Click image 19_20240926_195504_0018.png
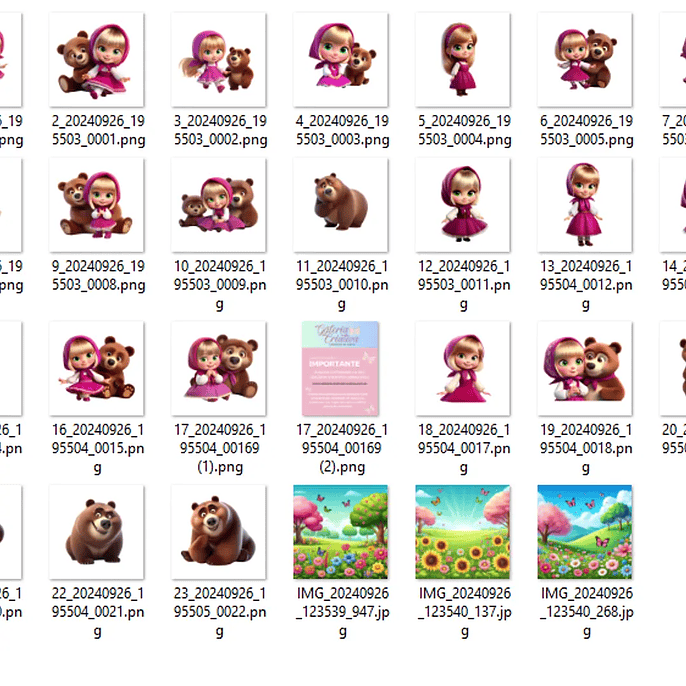686x686 pixels. click(x=584, y=368)
